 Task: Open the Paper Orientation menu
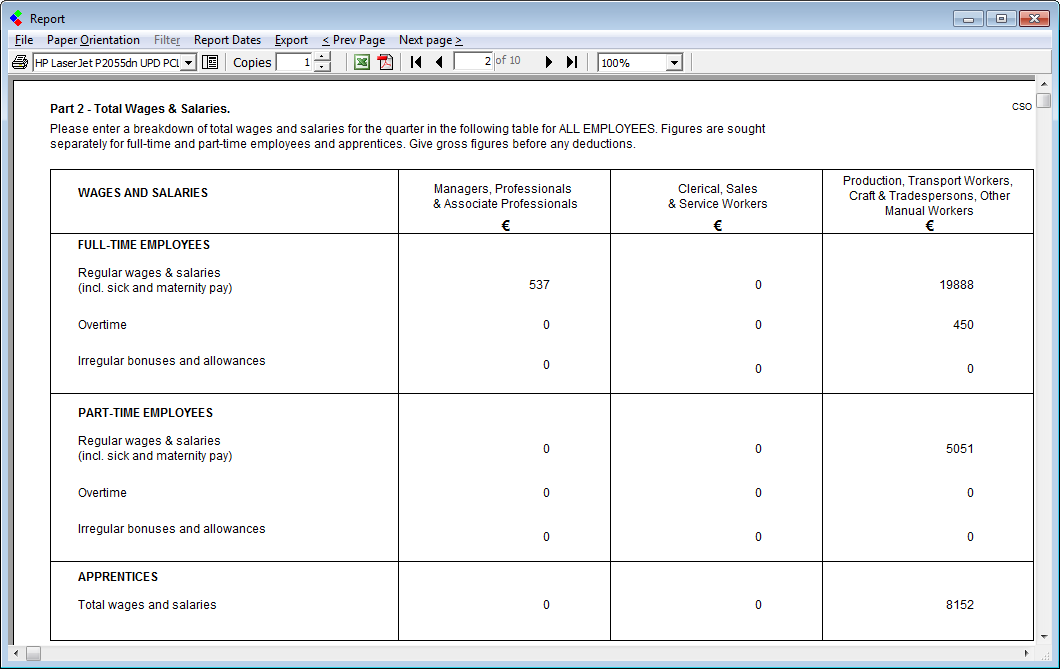tap(93, 40)
